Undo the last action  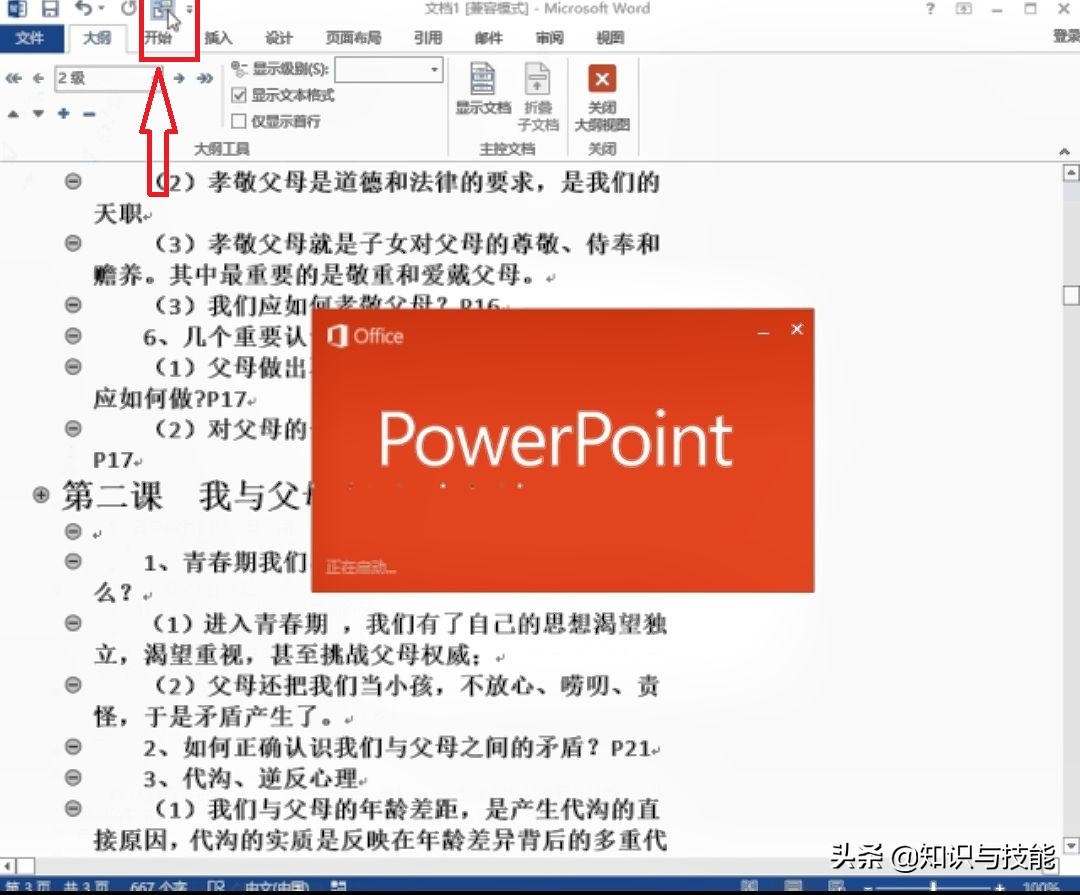83,8
